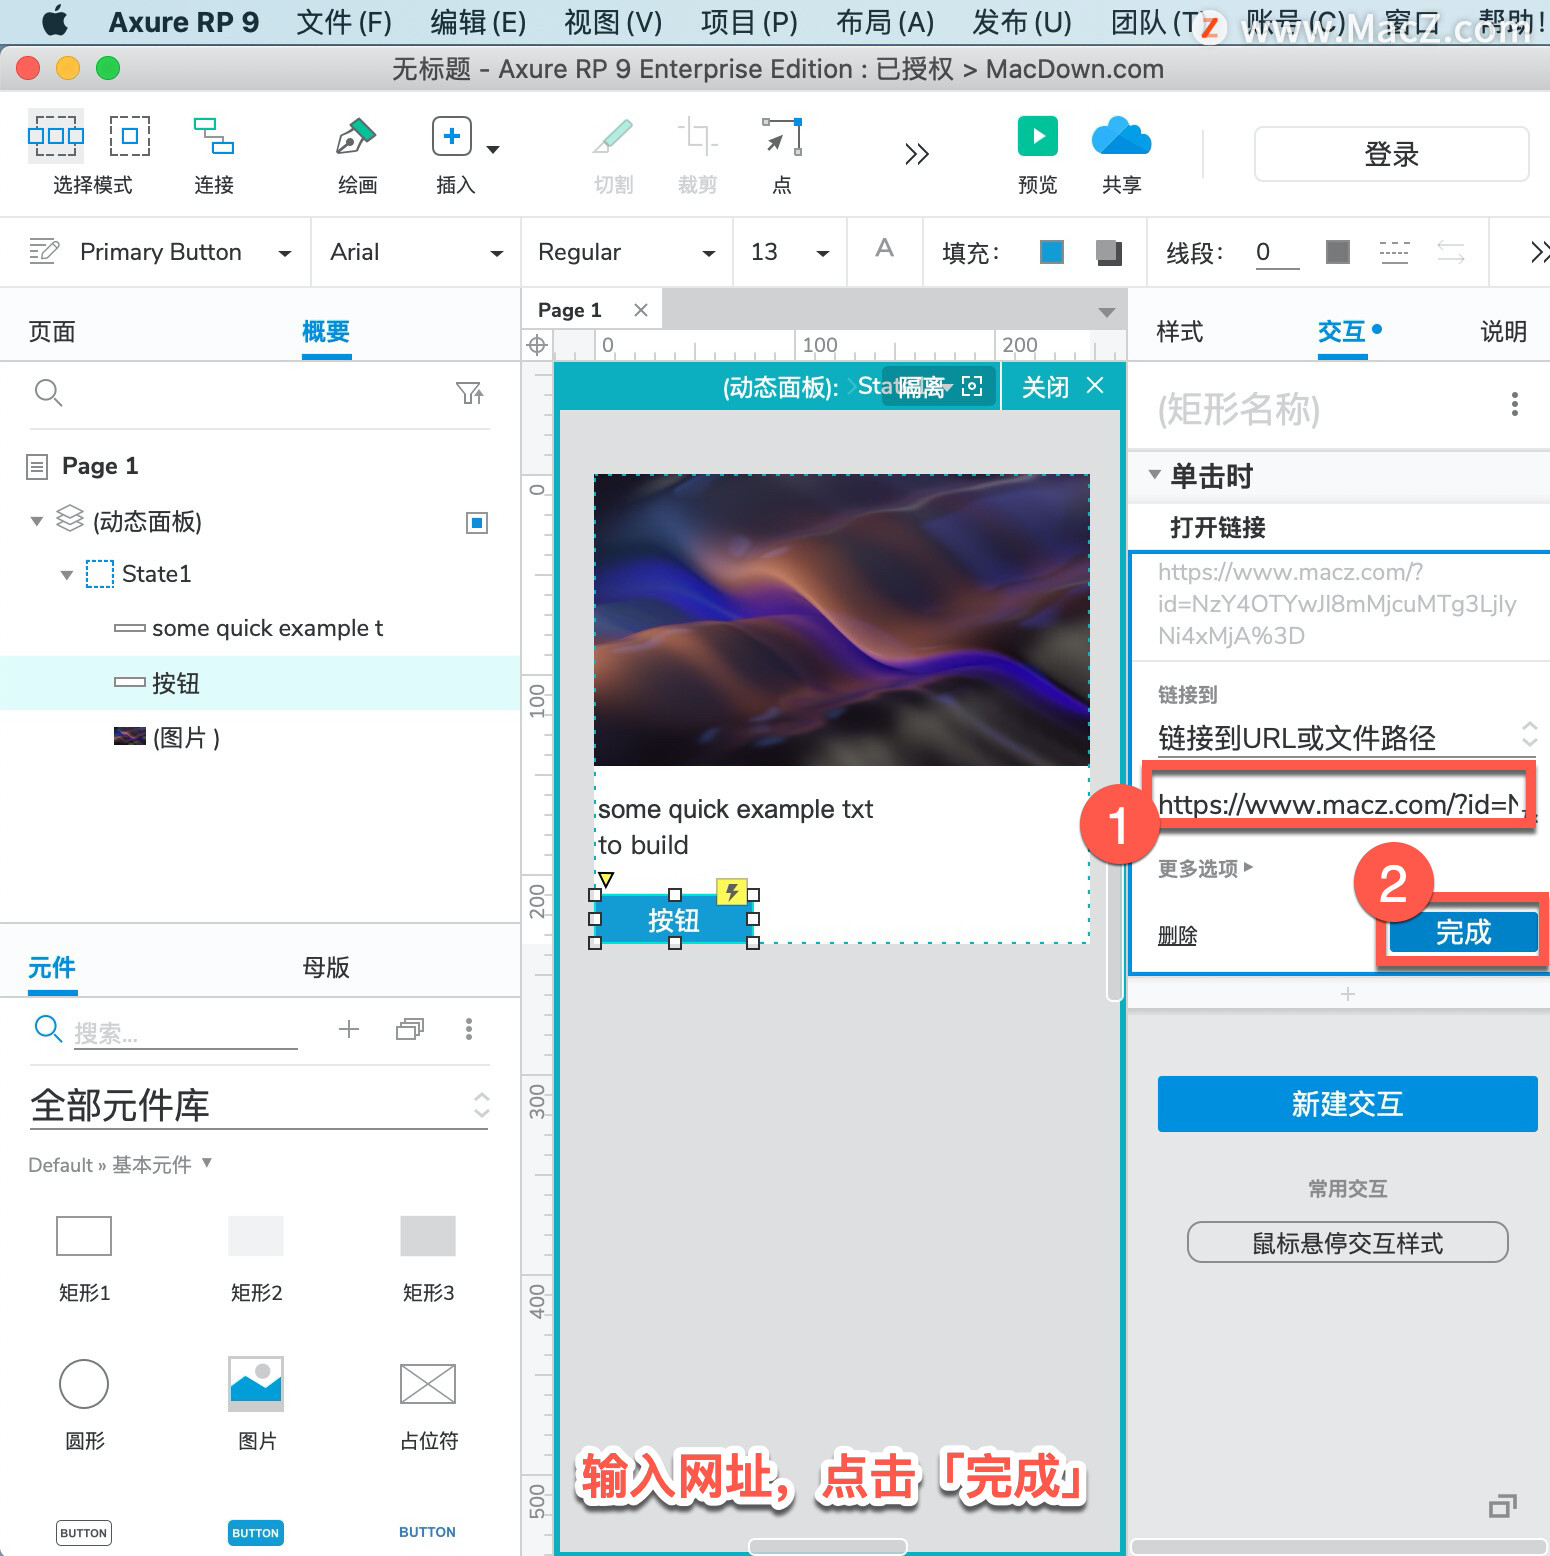The height and width of the screenshot is (1556, 1550).
Task: Close the Page 1 canvas tab
Action: point(641,310)
